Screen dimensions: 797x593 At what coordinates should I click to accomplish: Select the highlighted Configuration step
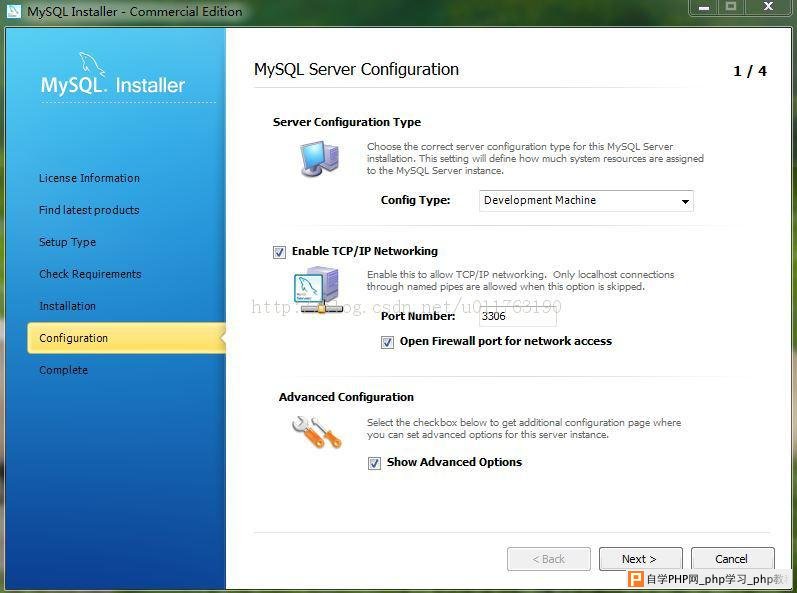pos(127,338)
